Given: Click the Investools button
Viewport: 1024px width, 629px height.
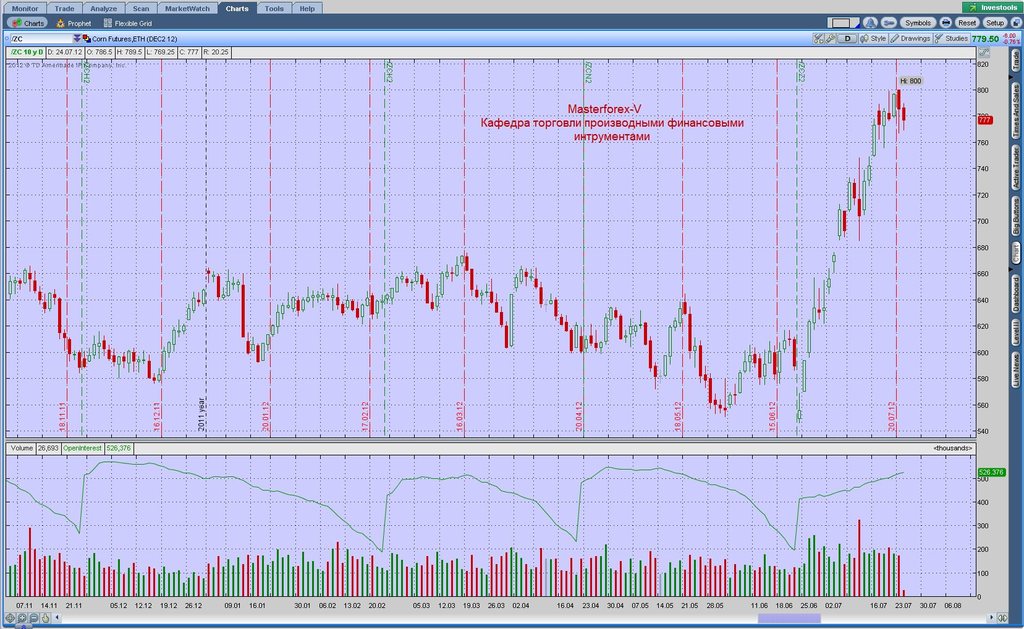Looking at the screenshot, I should tap(993, 7).
